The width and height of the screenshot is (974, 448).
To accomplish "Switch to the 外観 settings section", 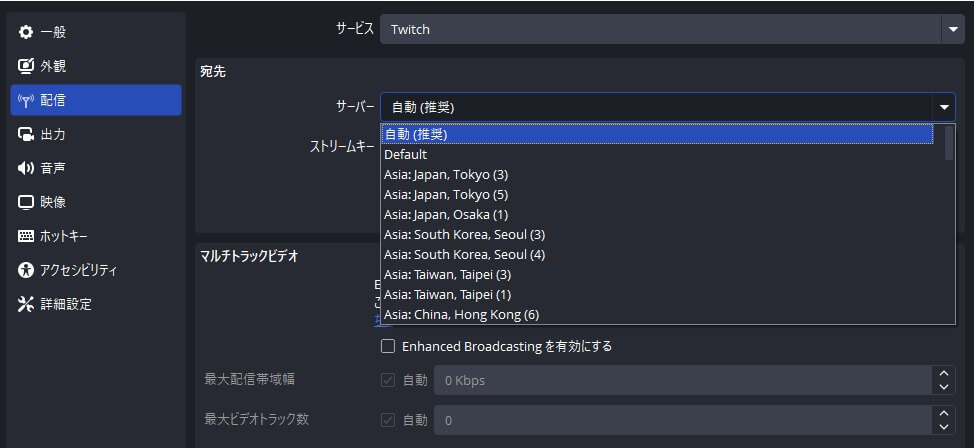I will point(96,66).
